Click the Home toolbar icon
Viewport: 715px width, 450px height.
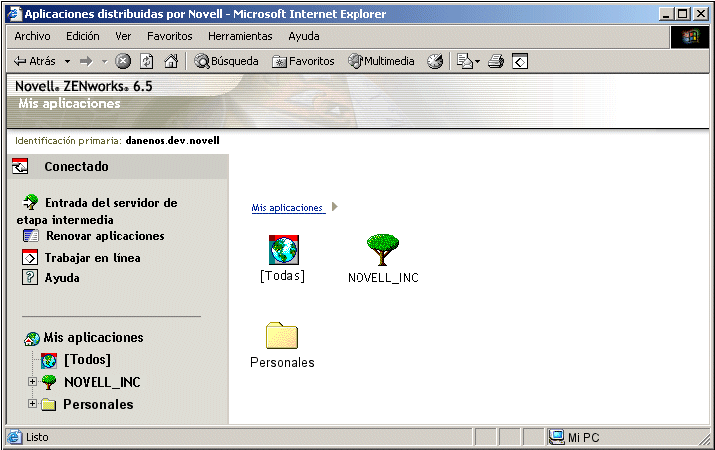[171, 61]
